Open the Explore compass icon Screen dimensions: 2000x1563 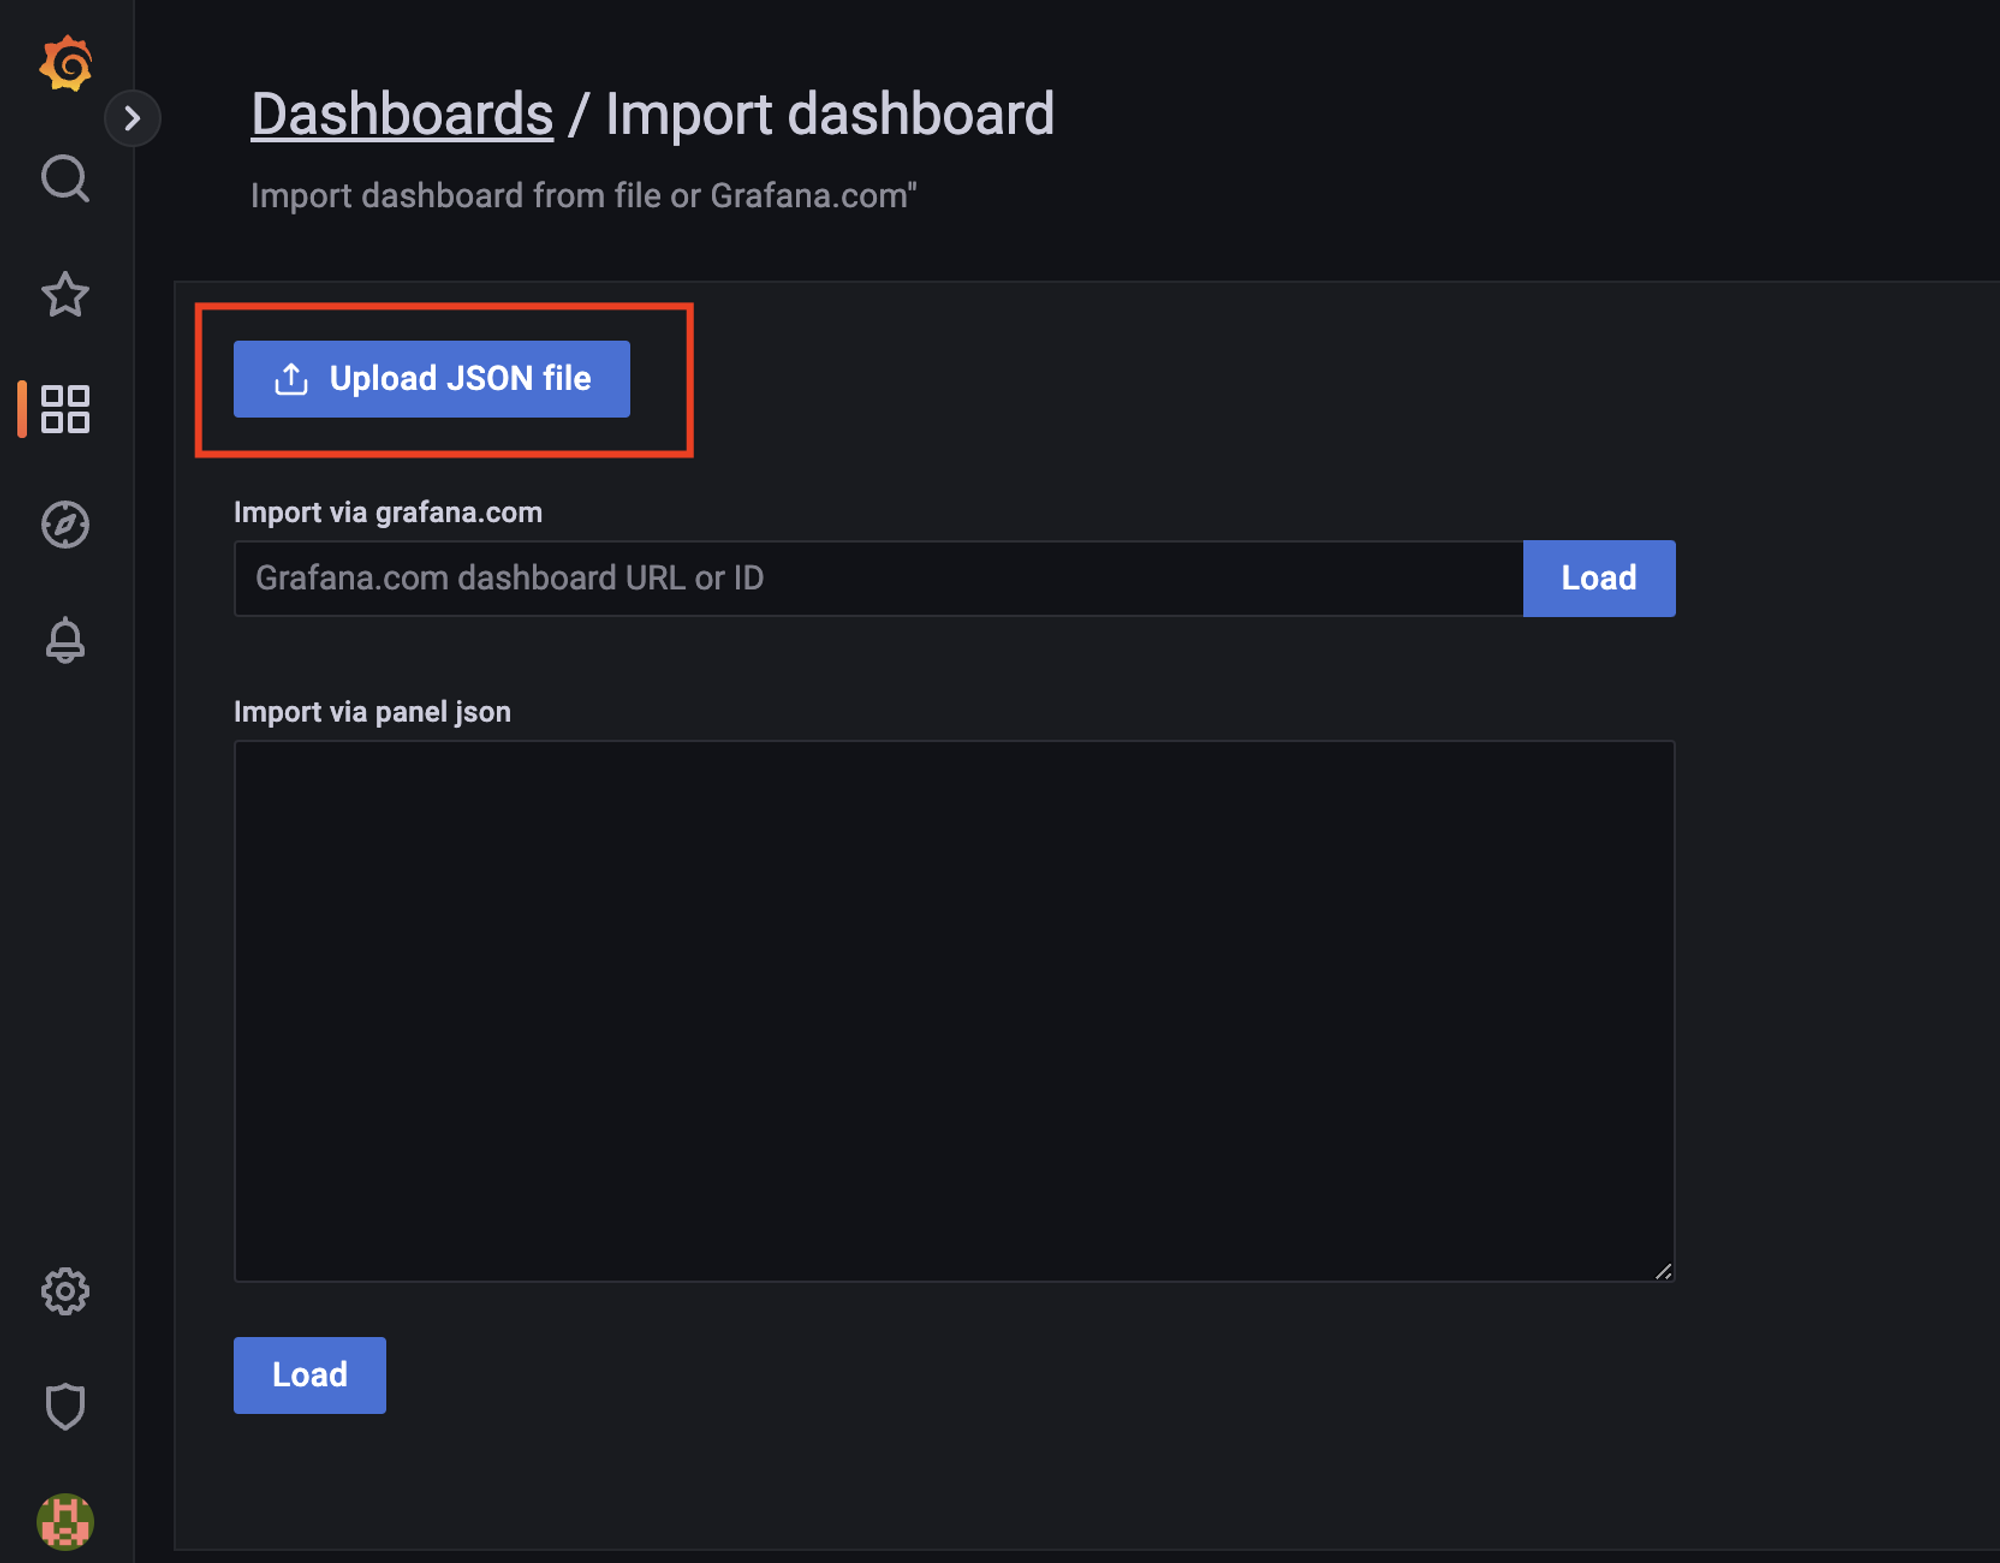pos(66,525)
